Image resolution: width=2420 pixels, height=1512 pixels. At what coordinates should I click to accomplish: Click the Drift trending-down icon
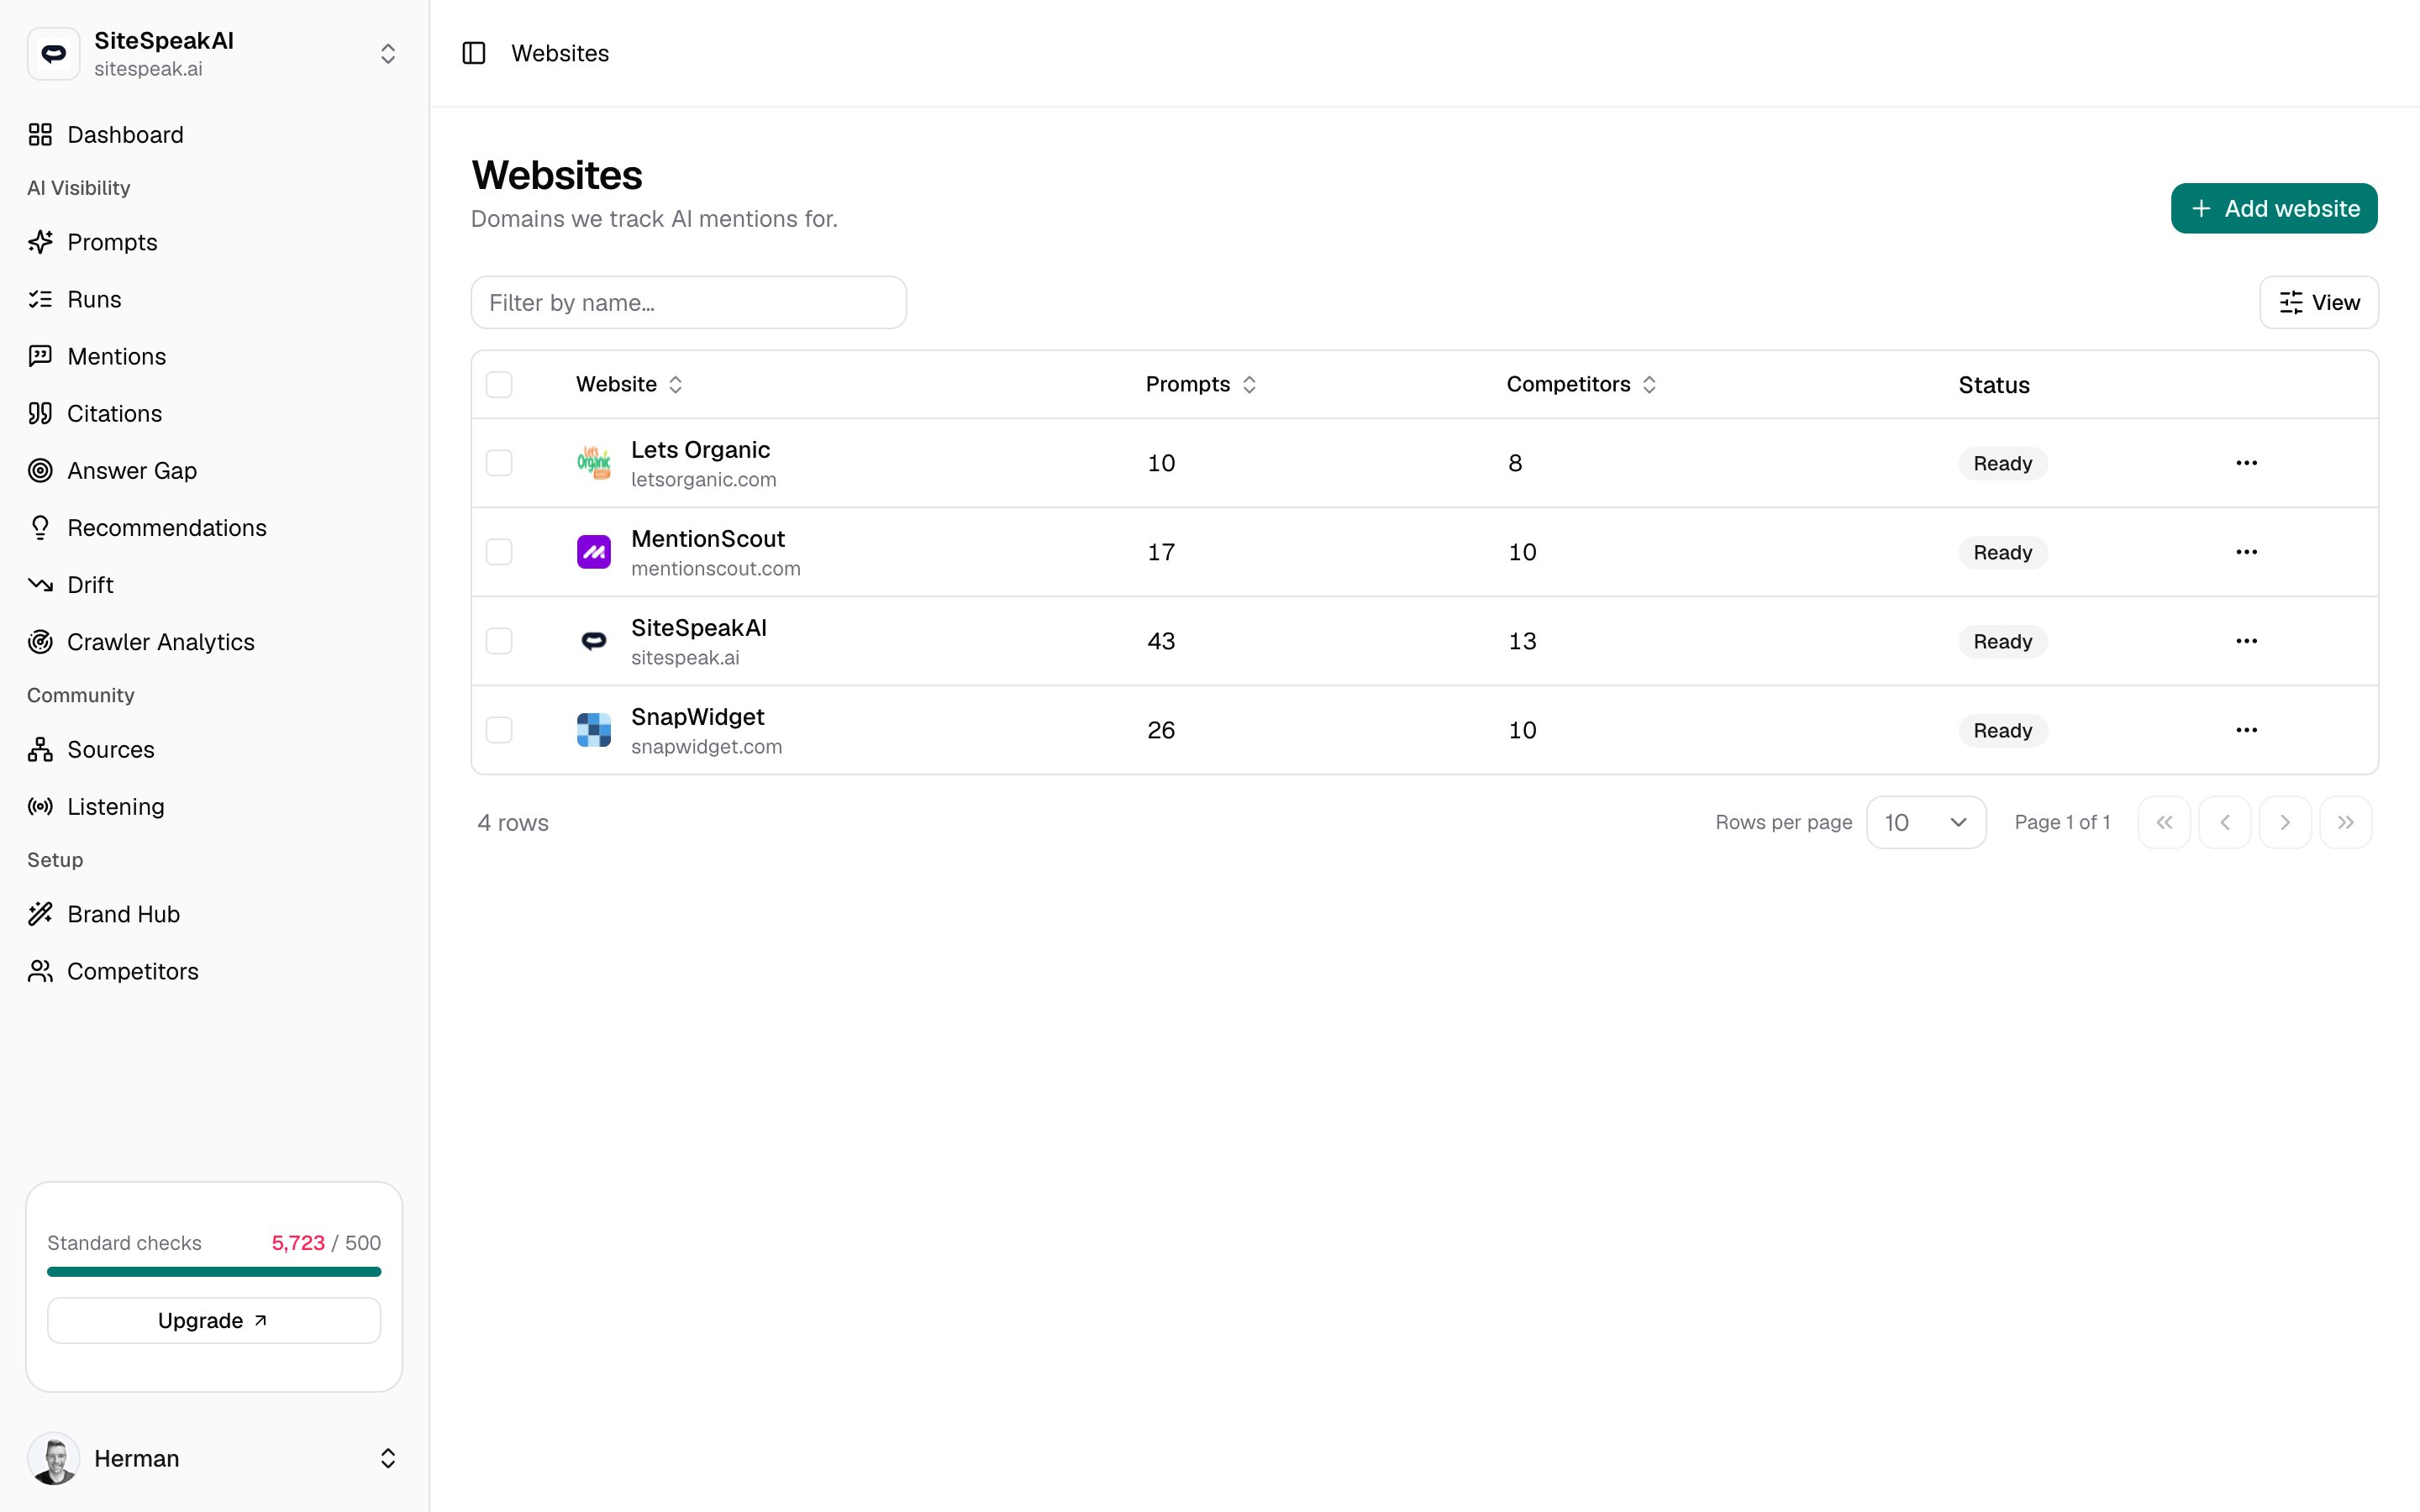click(x=40, y=585)
